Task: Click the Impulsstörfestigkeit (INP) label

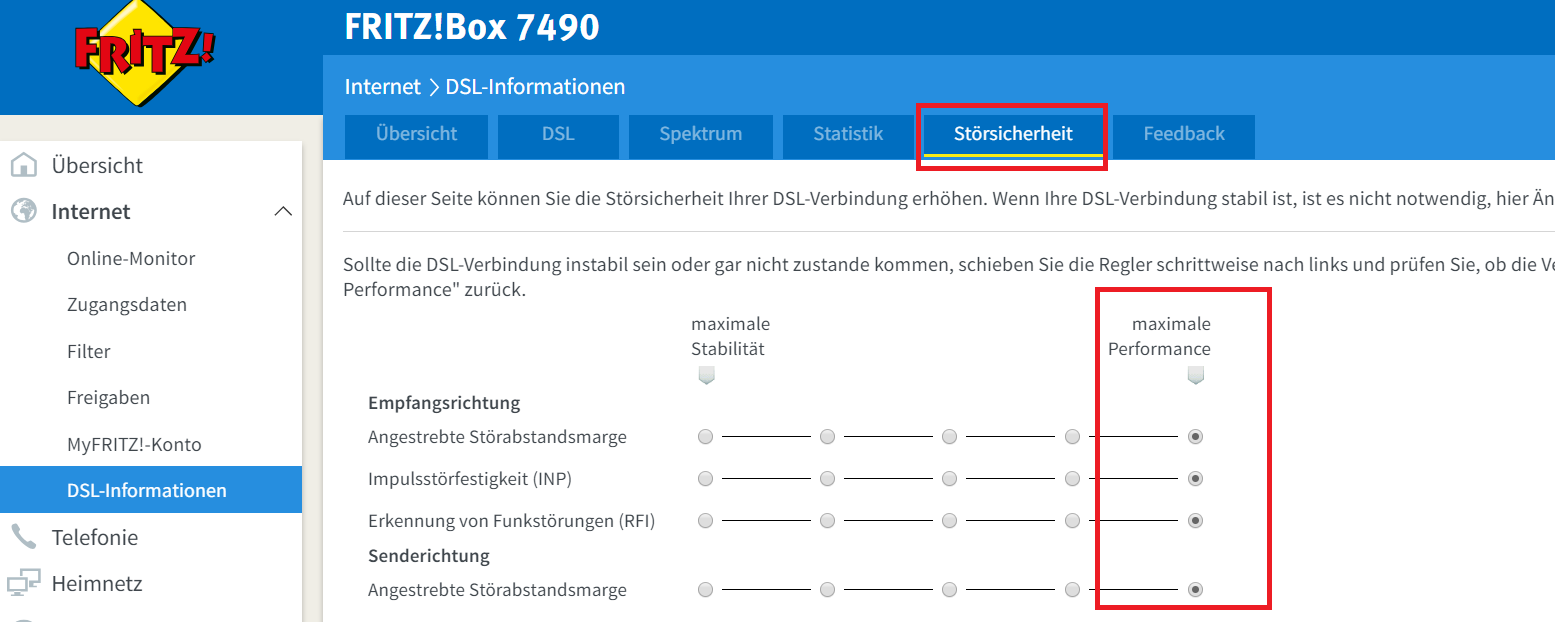Action: click(x=468, y=480)
